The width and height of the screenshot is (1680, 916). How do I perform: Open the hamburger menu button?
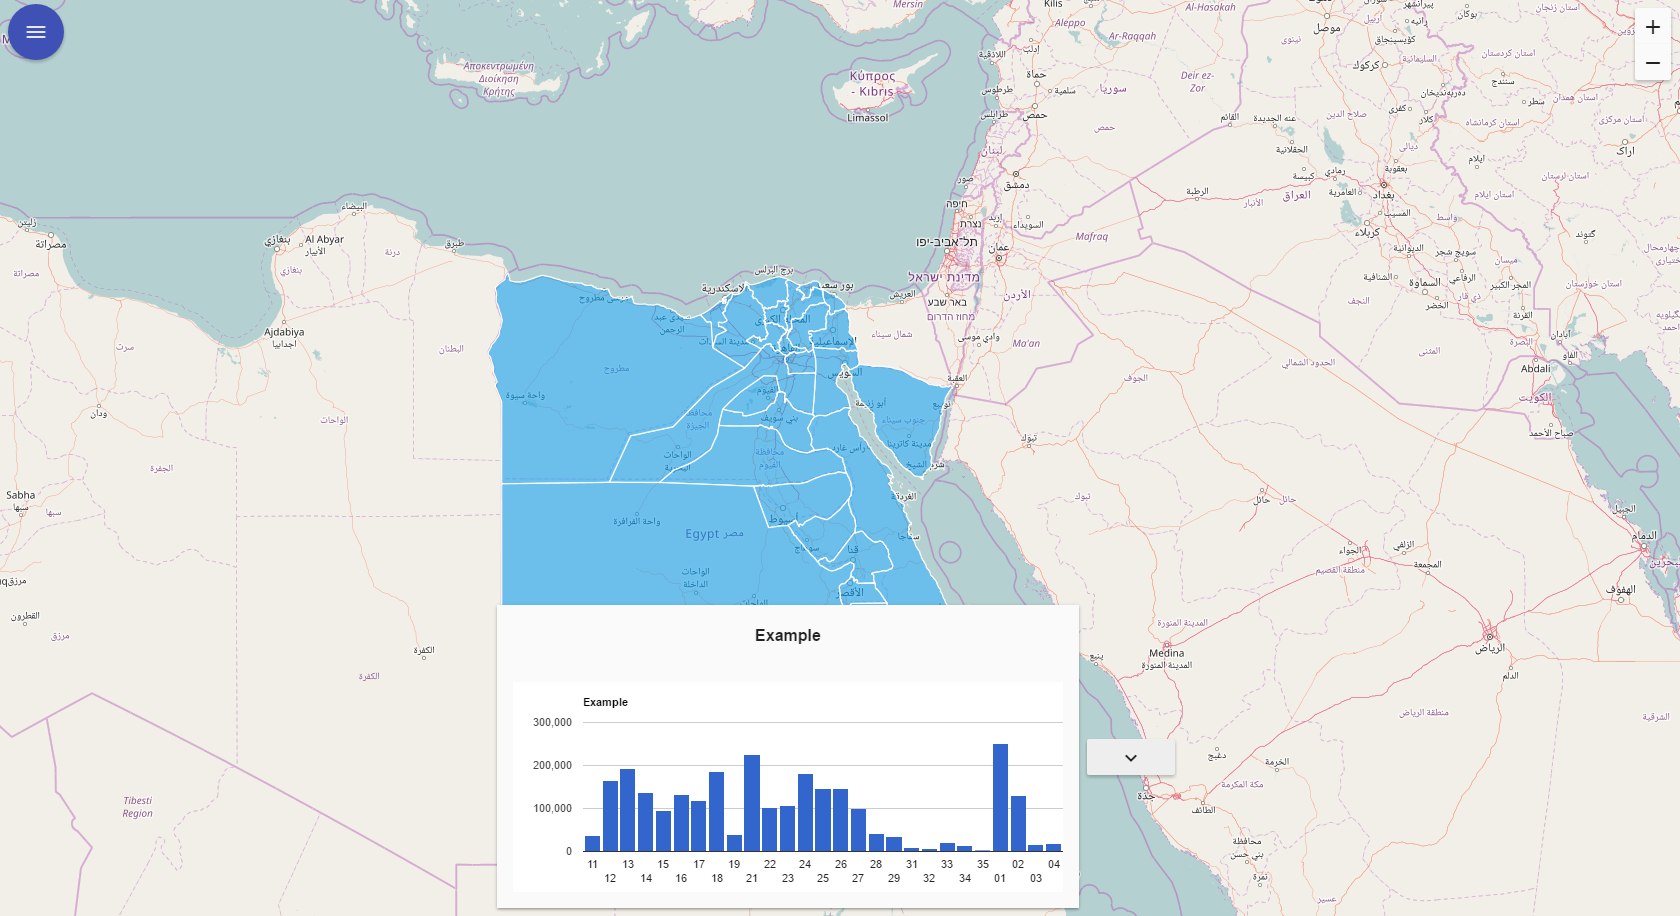[x=36, y=32]
